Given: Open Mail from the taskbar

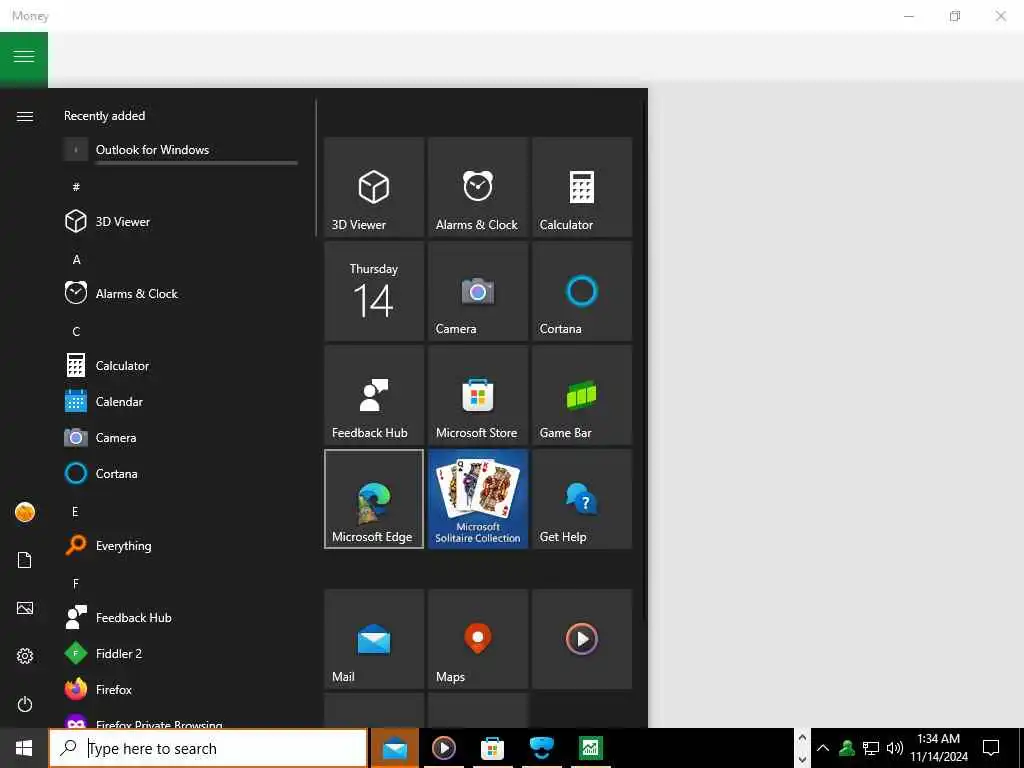Looking at the screenshot, I should [x=395, y=748].
